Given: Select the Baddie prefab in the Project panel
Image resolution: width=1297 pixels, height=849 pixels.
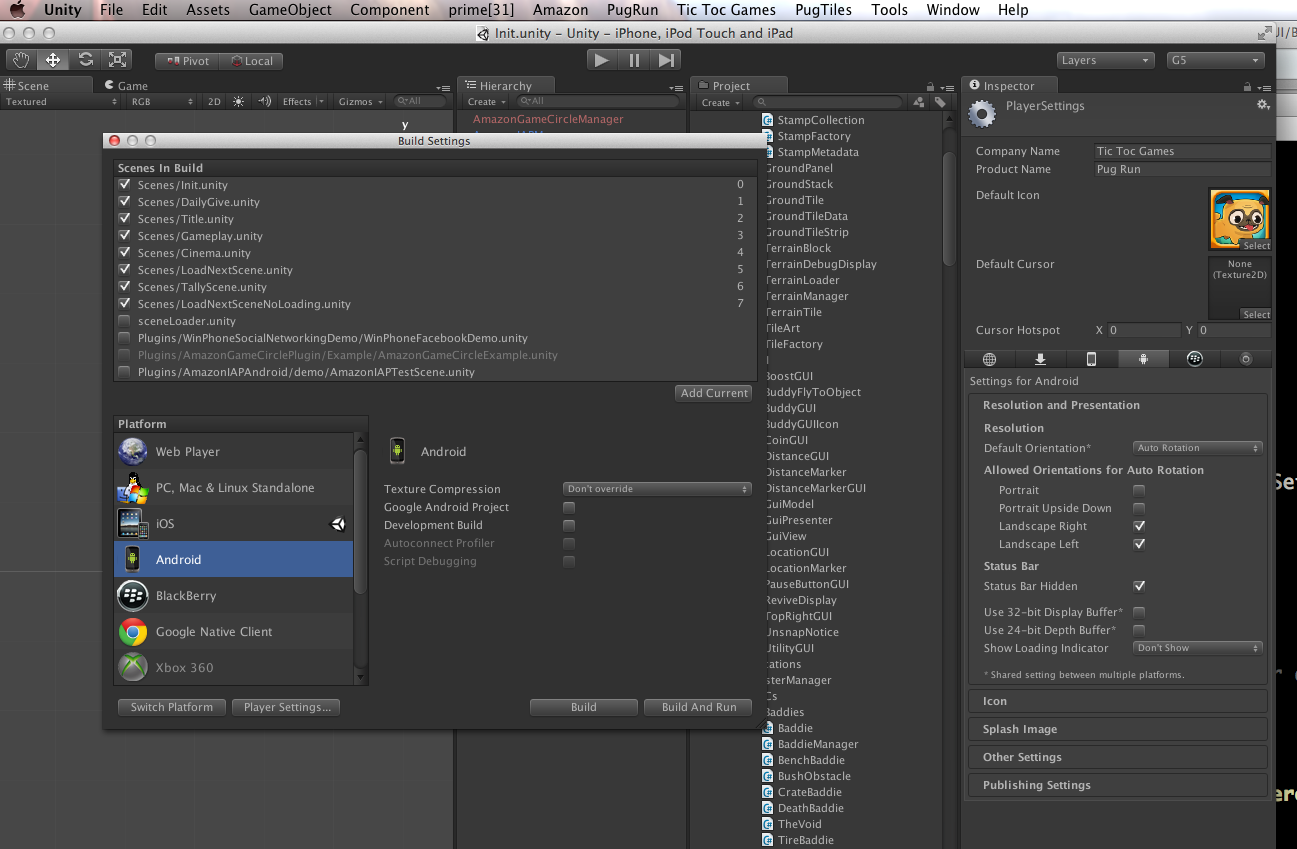Looking at the screenshot, I should coord(793,728).
